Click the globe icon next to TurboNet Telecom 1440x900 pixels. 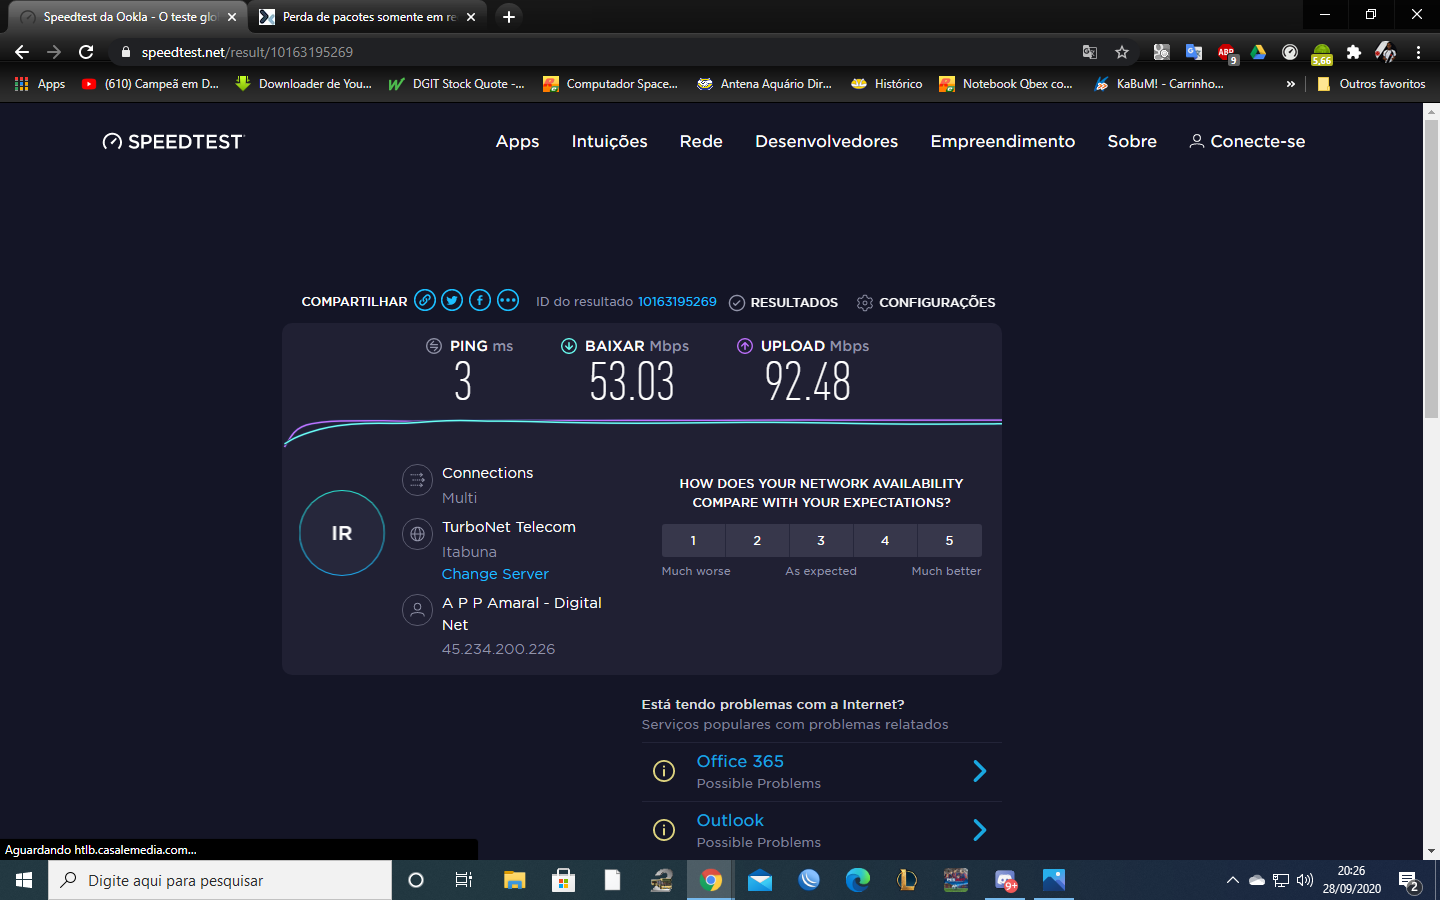417,534
